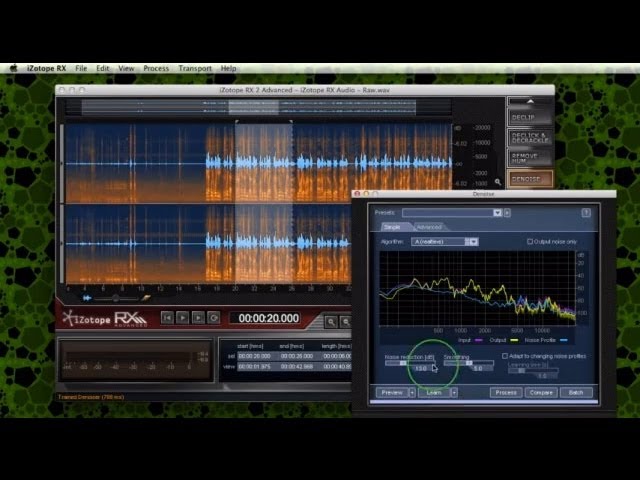Screen dimensions: 640x480
Task: Open the Help menu
Action: point(228,68)
